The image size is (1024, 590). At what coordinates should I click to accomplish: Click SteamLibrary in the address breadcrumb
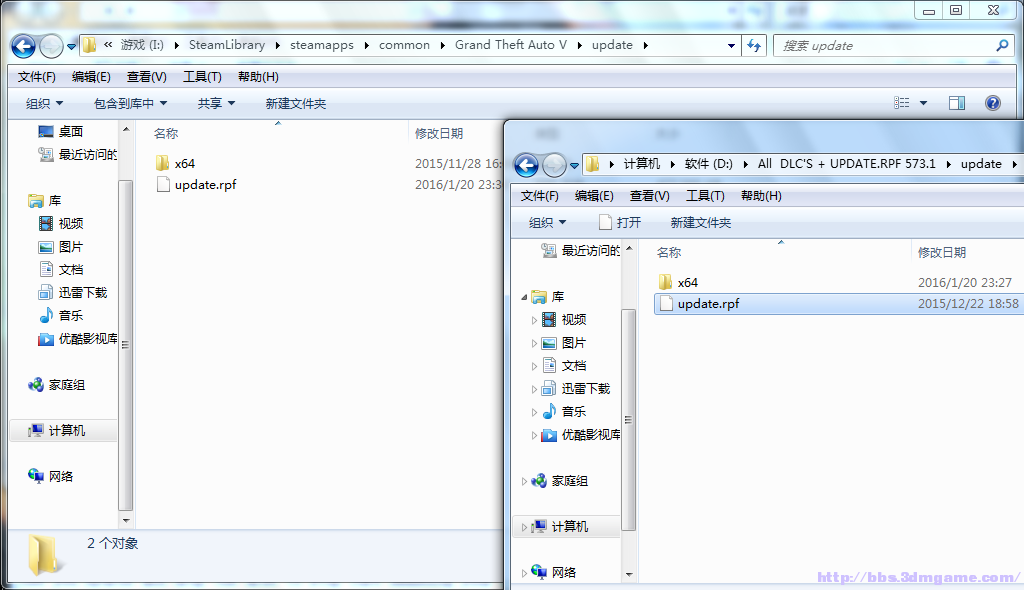click(227, 45)
